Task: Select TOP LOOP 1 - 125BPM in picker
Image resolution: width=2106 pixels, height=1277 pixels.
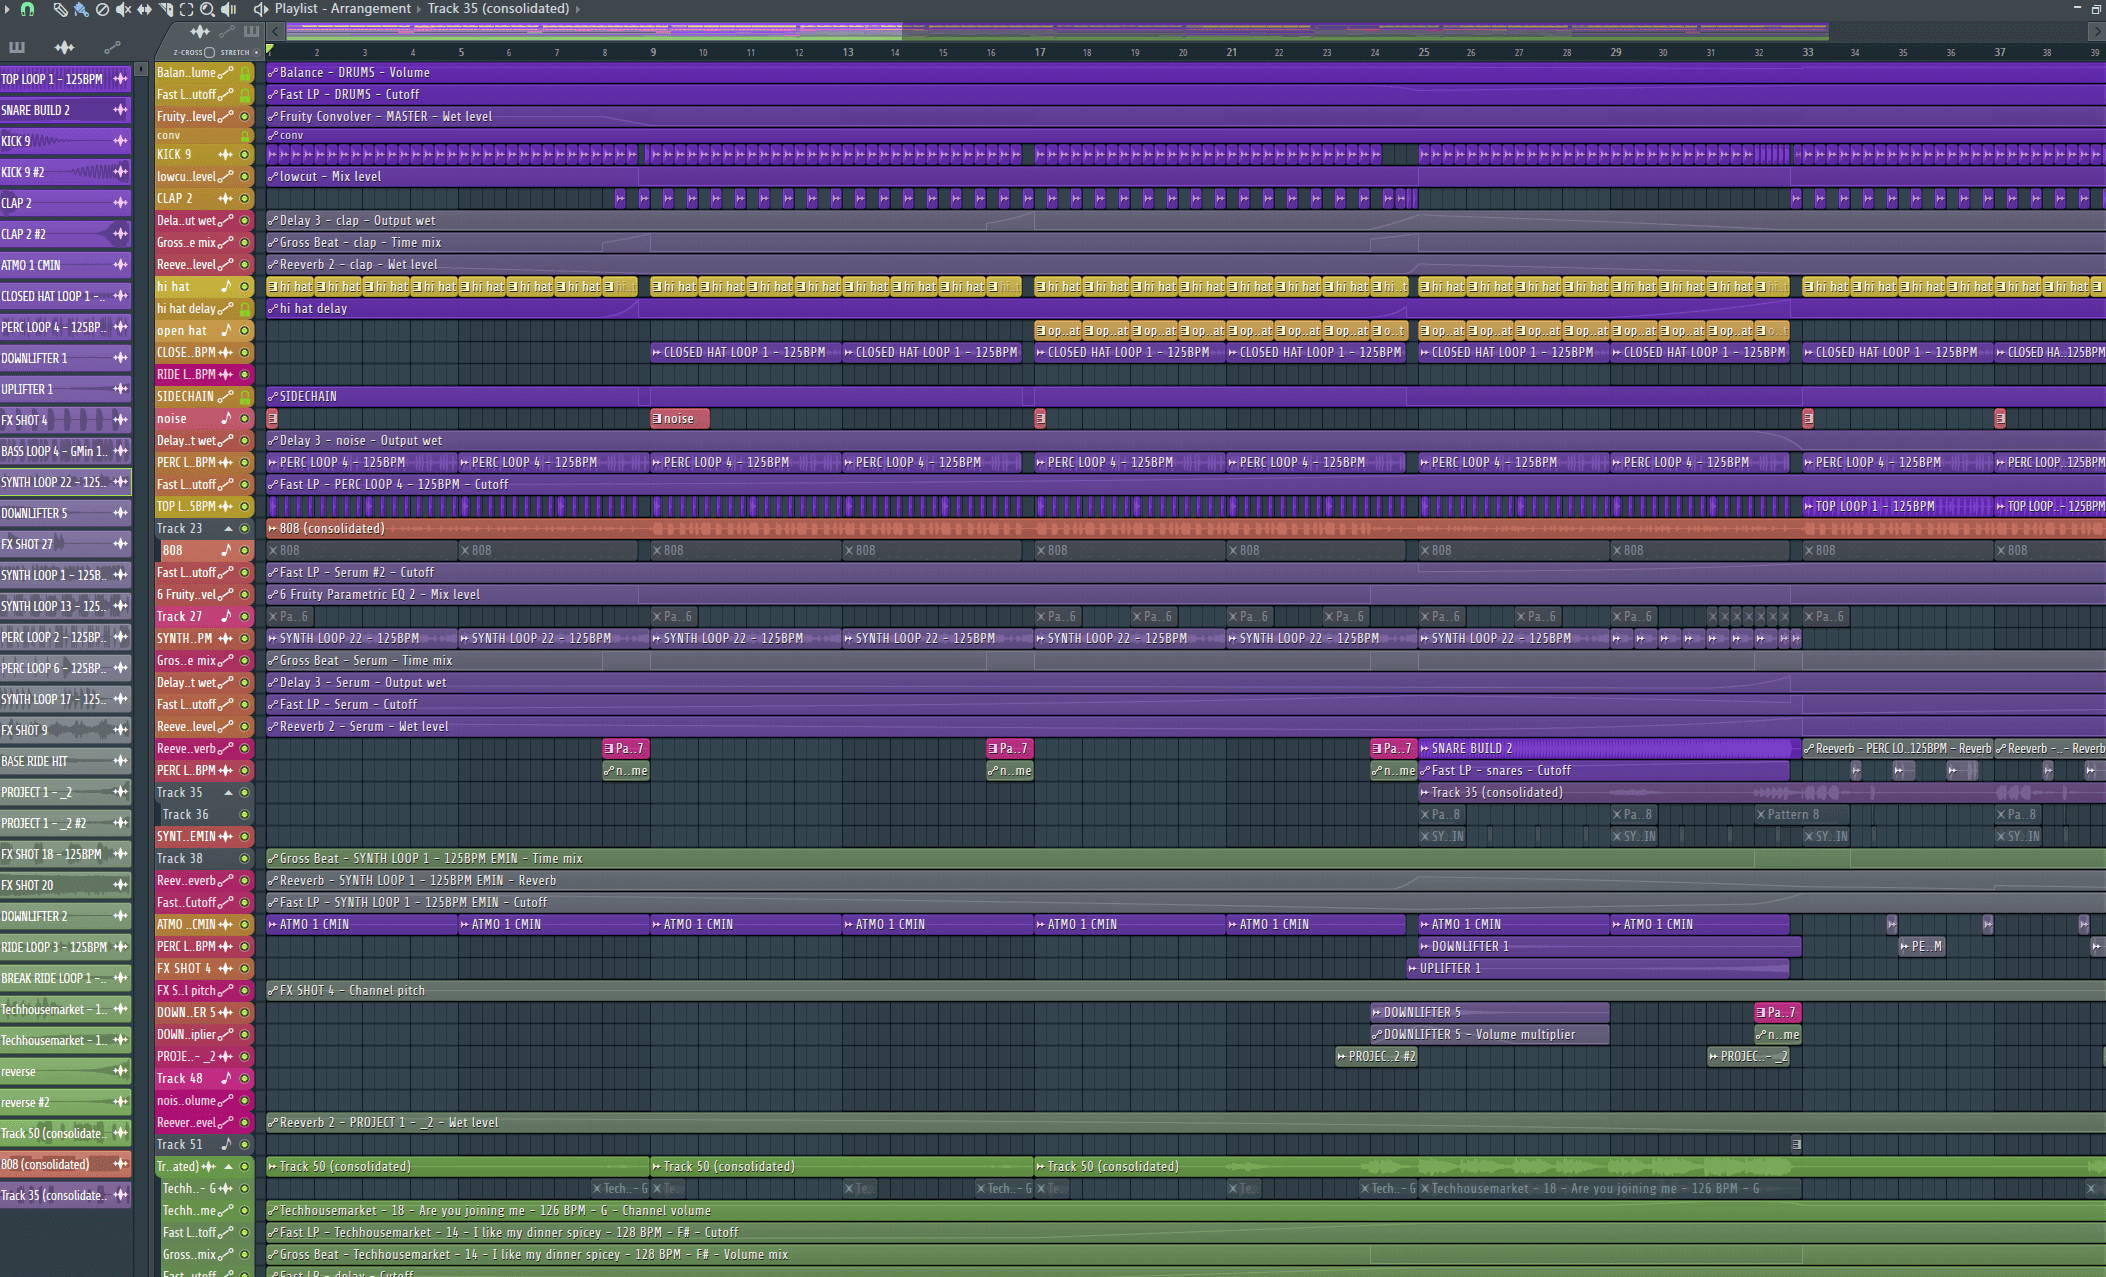Action: [65, 79]
